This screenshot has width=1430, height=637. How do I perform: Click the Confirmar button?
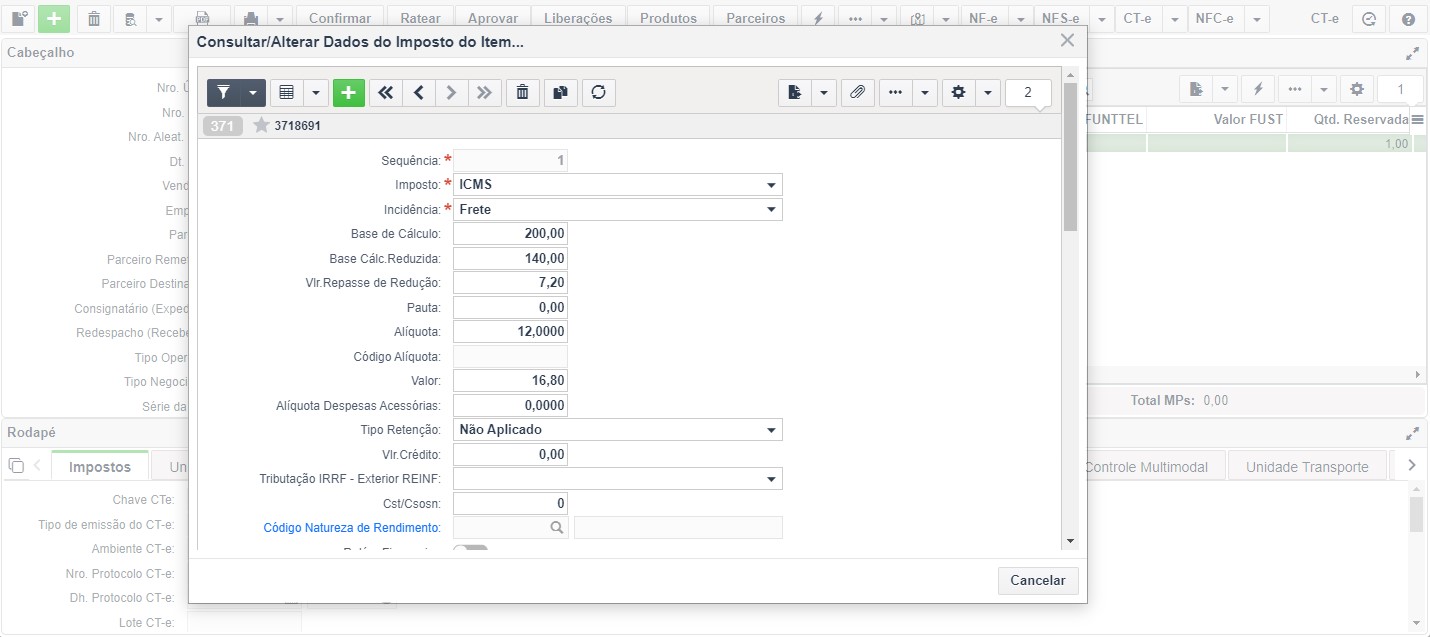coord(340,18)
